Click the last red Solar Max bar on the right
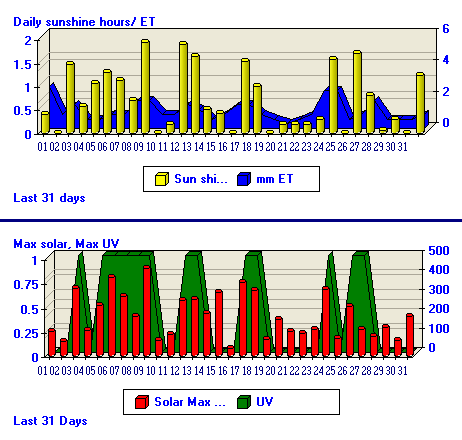Image resolution: width=462 pixels, height=440 pixels. click(x=410, y=335)
